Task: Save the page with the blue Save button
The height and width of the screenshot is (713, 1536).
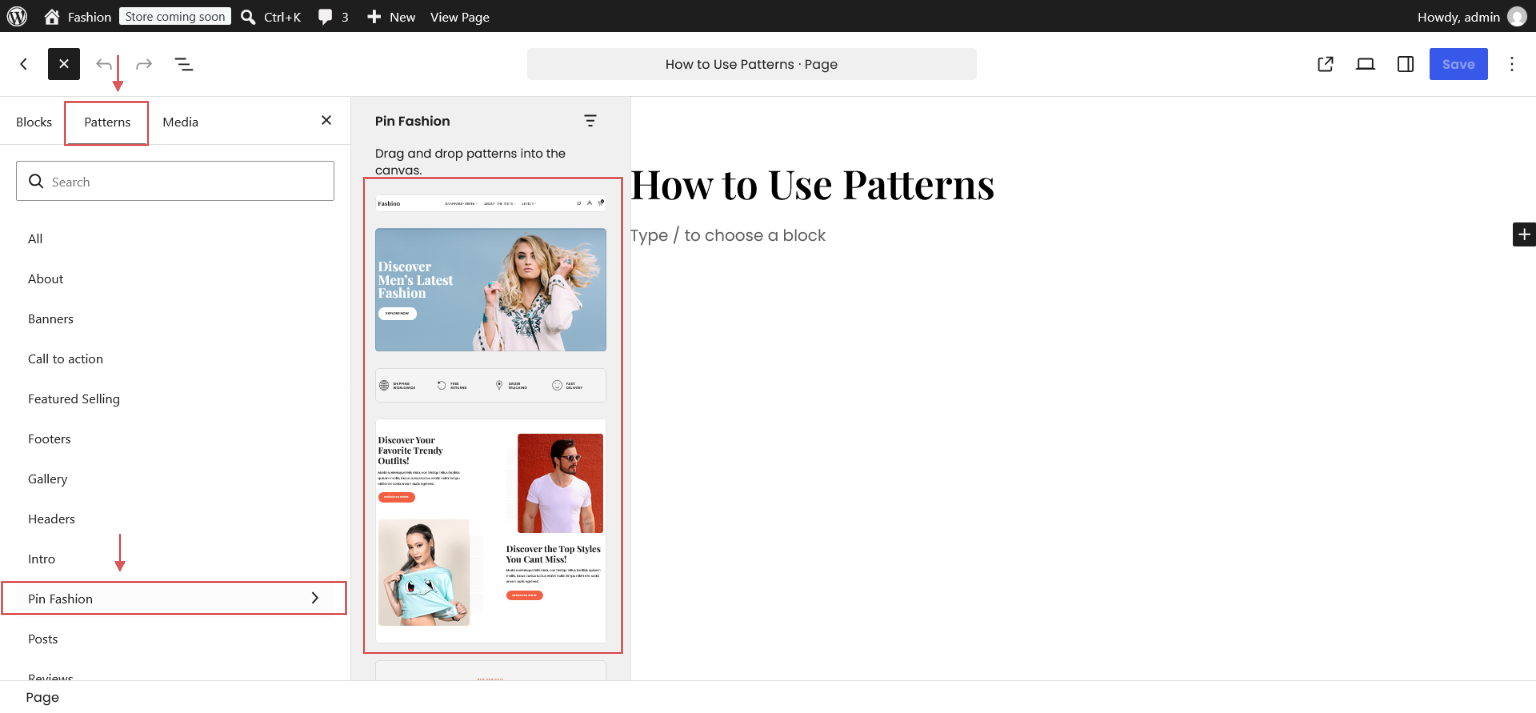Action: click(x=1458, y=64)
